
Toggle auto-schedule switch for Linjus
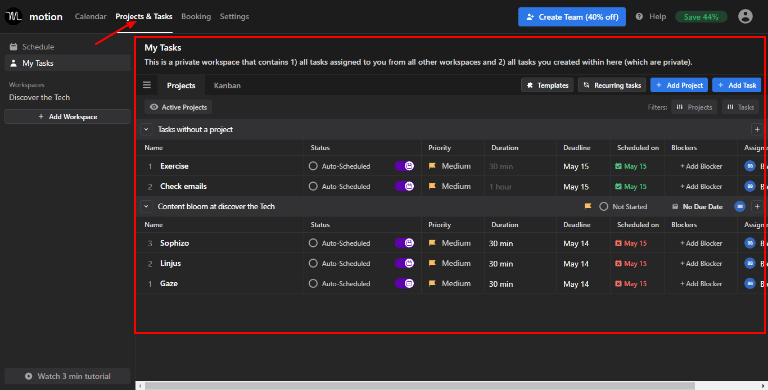tap(405, 263)
